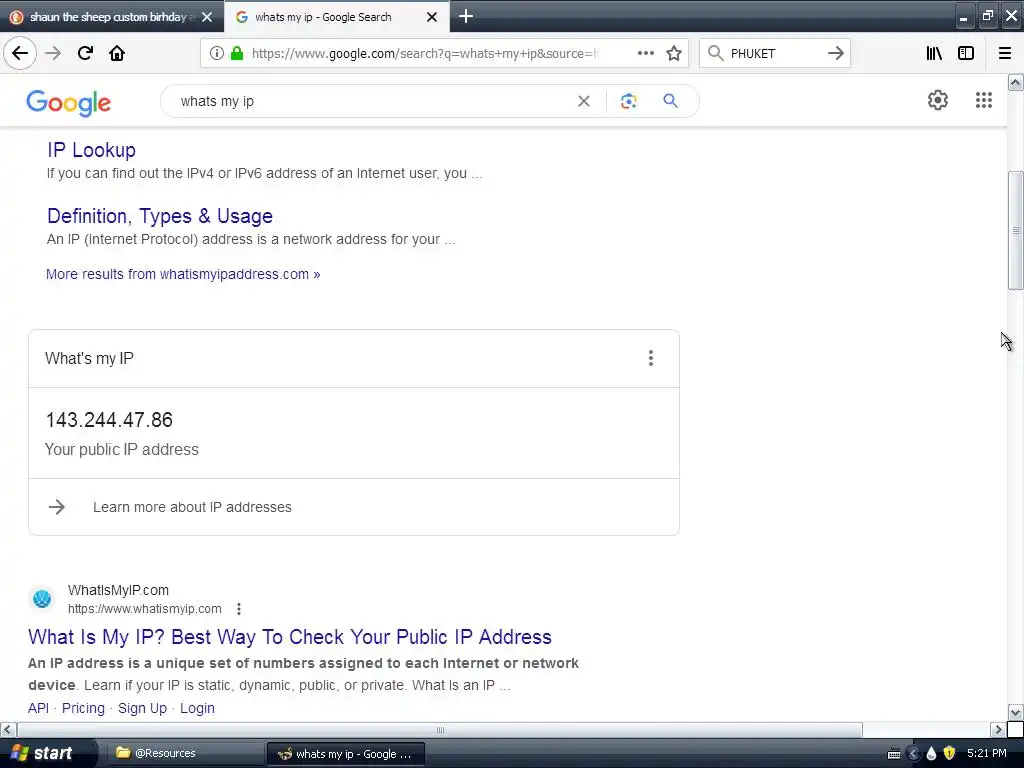1024x768 pixels.
Task: Open the What's my IP card options menu
Action: pyautogui.click(x=650, y=358)
